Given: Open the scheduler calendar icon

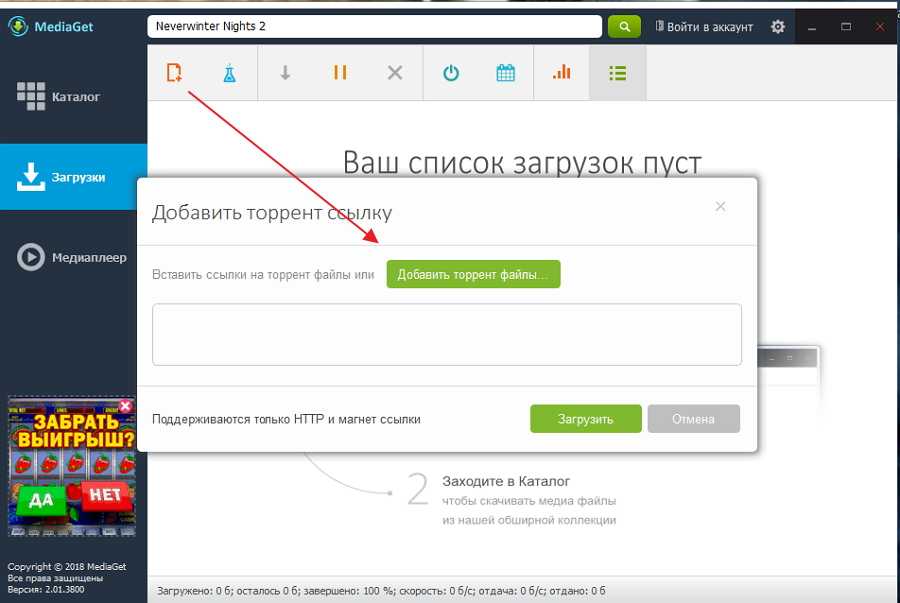Looking at the screenshot, I should (x=506, y=73).
